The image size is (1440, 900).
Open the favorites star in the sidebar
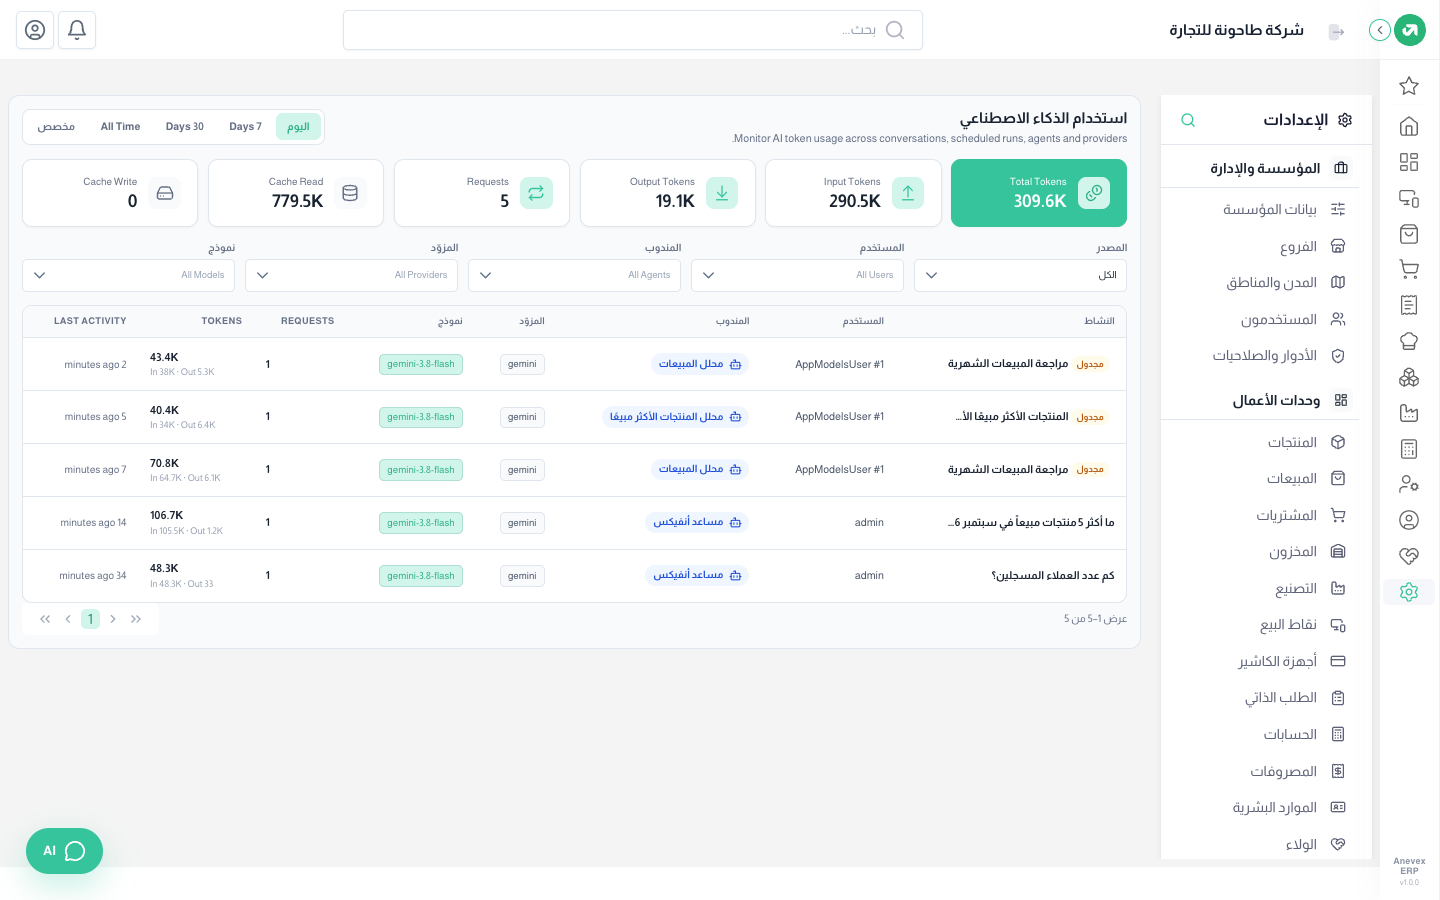[1409, 86]
